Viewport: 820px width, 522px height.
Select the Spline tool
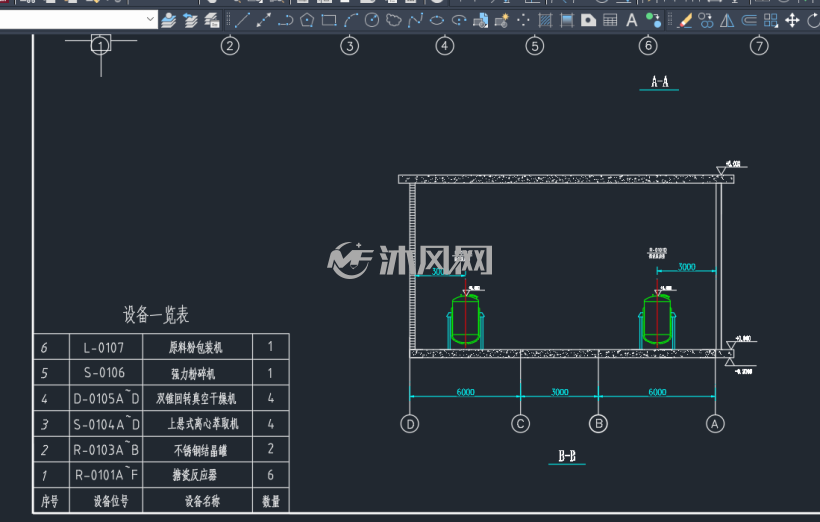tap(415, 20)
